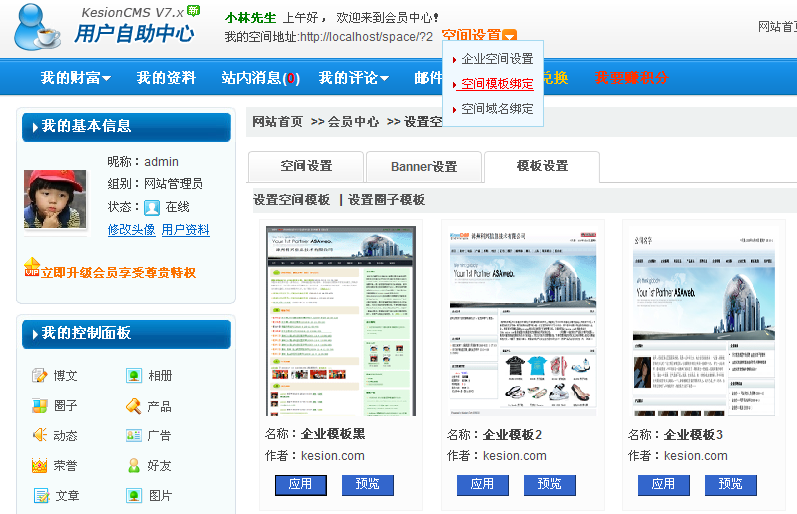Screen dimensions: 797x514
Task: Click the 修改头像 link
Action: (131, 230)
